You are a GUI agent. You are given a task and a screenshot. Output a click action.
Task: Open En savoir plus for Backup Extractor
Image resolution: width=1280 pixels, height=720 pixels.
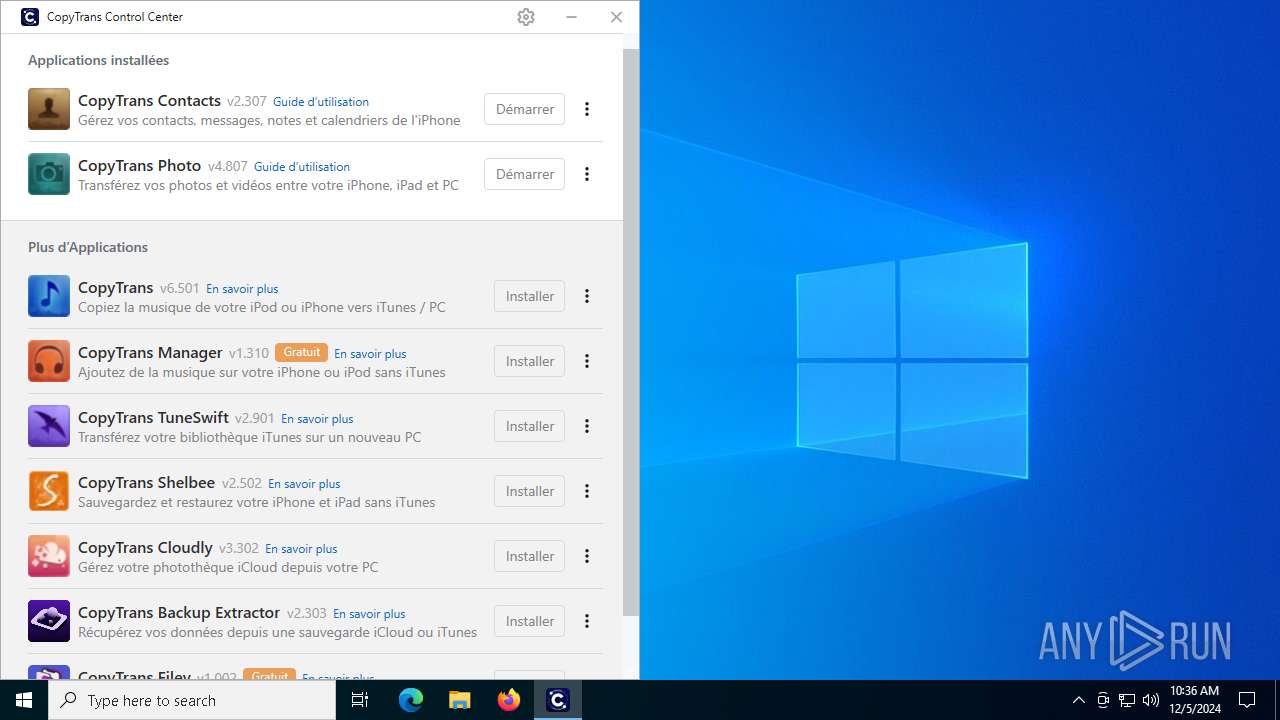(x=369, y=614)
